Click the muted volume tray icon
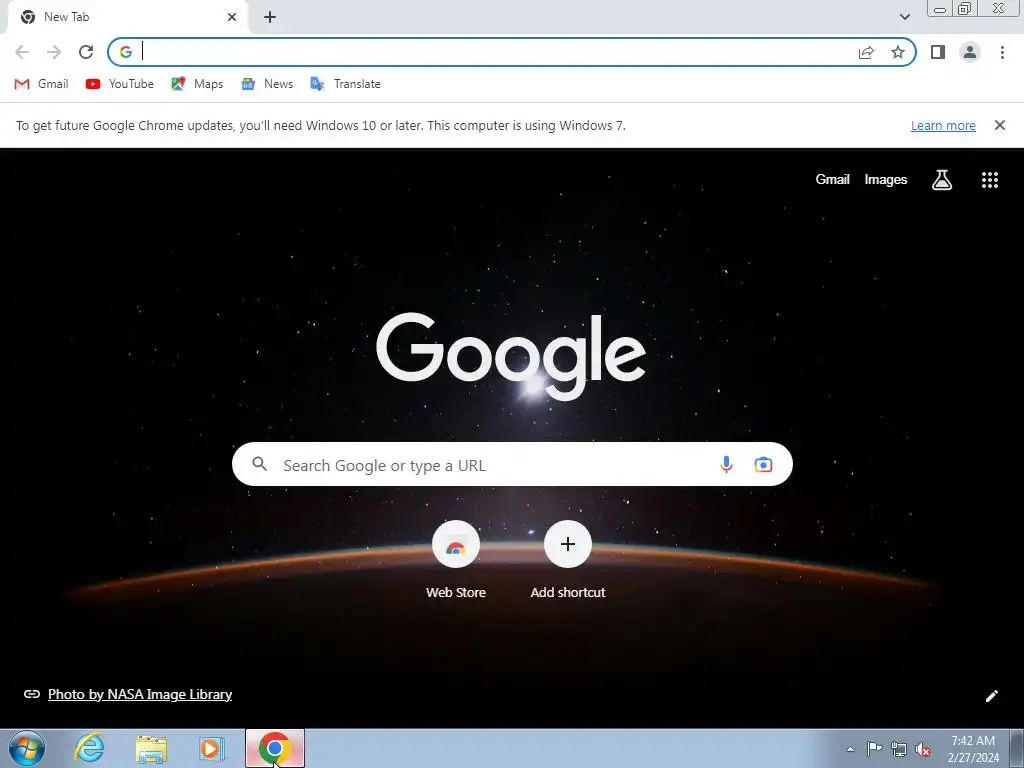This screenshot has height=768, width=1024. pyautogui.click(x=923, y=750)
